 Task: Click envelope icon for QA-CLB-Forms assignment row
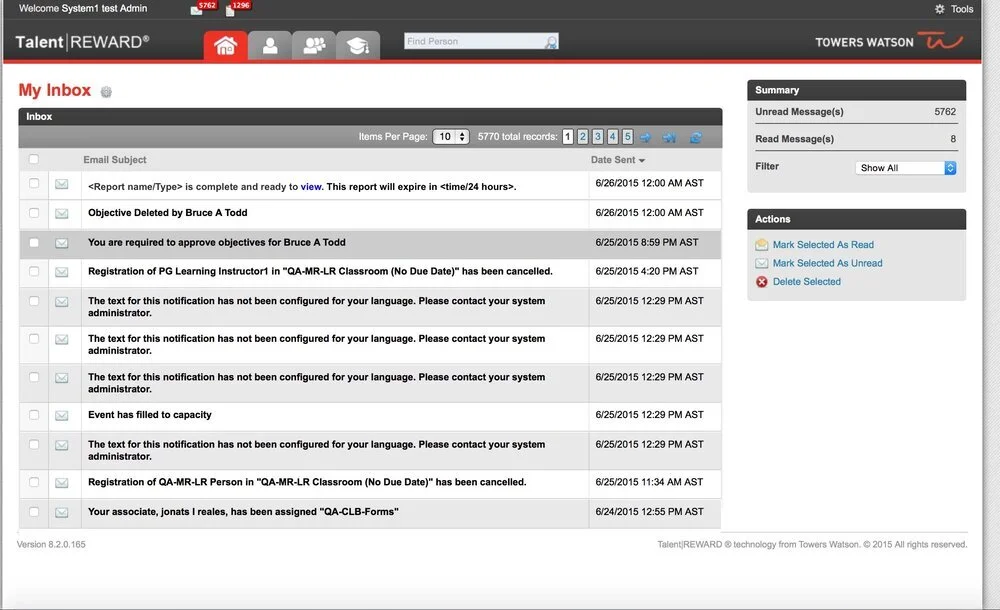pyautogui.click(x=61, y=512)
